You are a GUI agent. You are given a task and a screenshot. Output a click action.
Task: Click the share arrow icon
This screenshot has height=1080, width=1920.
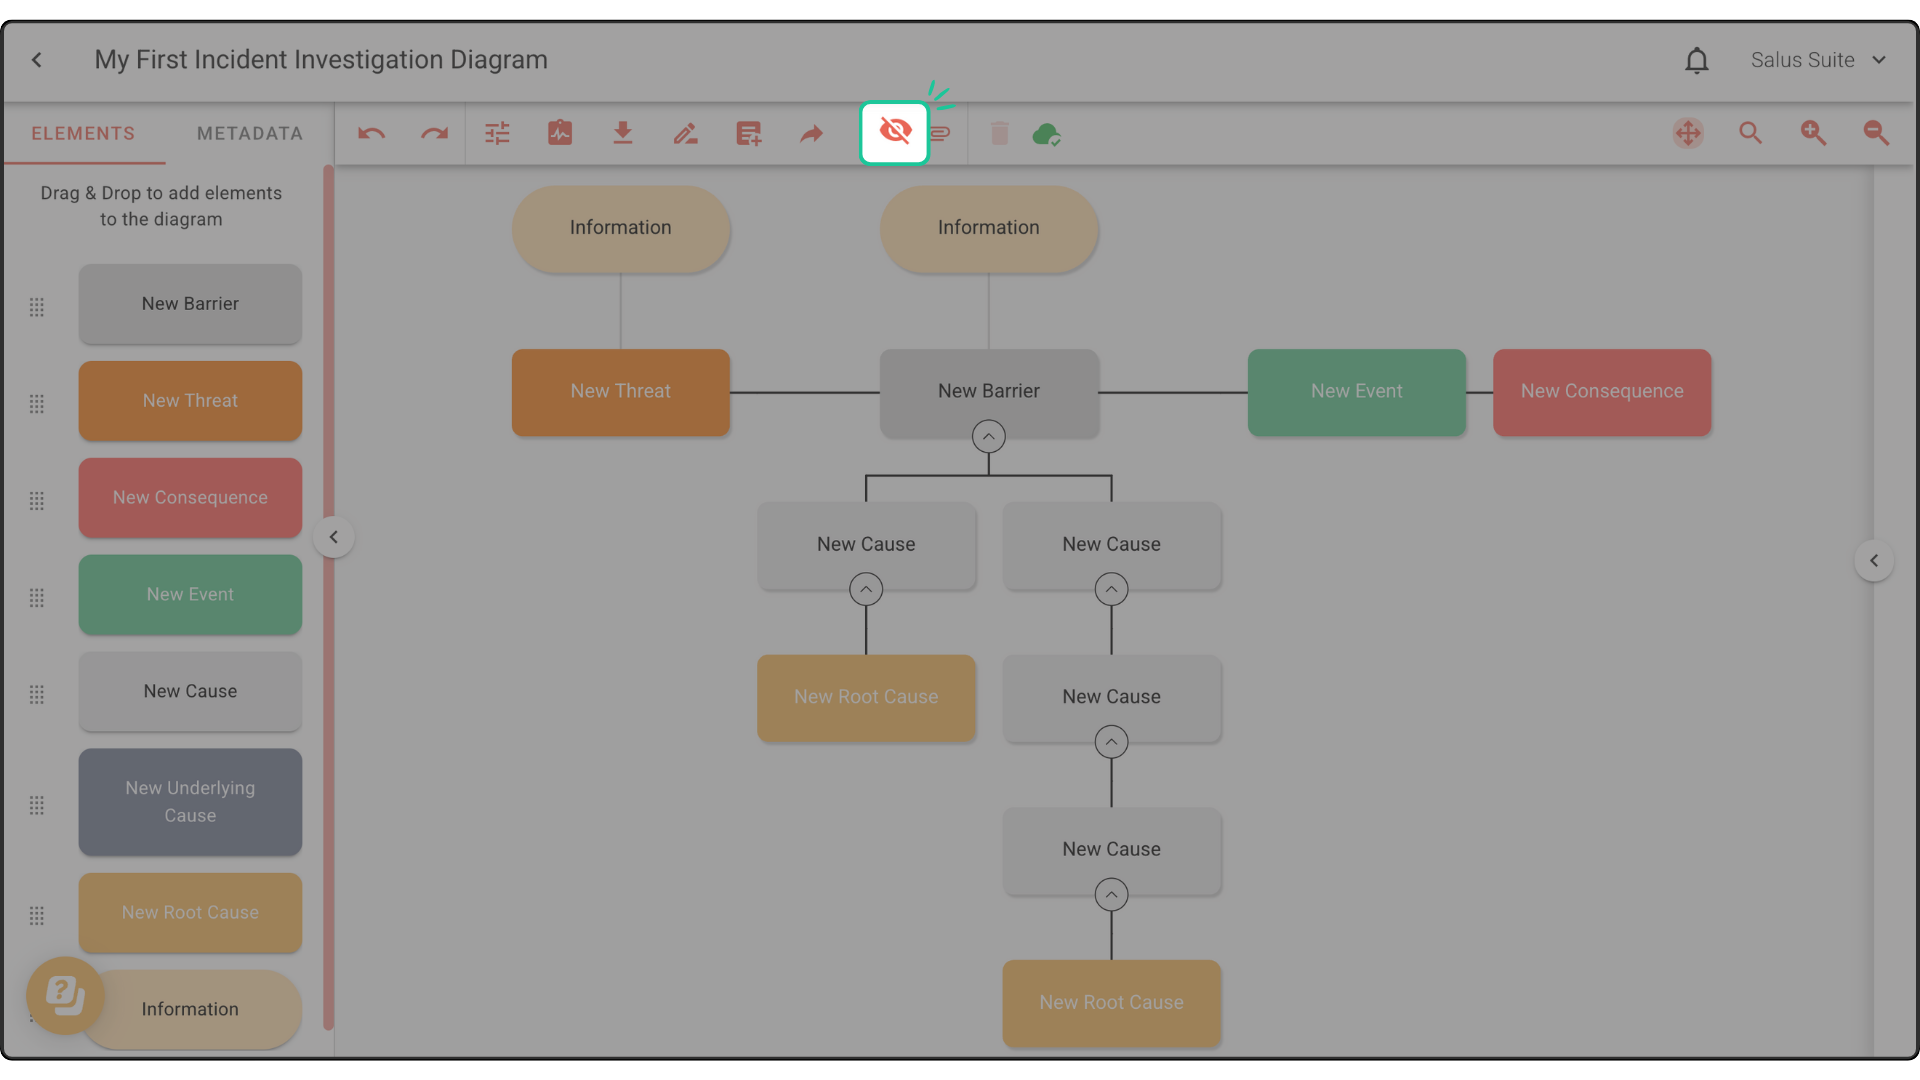click(811, 133)
